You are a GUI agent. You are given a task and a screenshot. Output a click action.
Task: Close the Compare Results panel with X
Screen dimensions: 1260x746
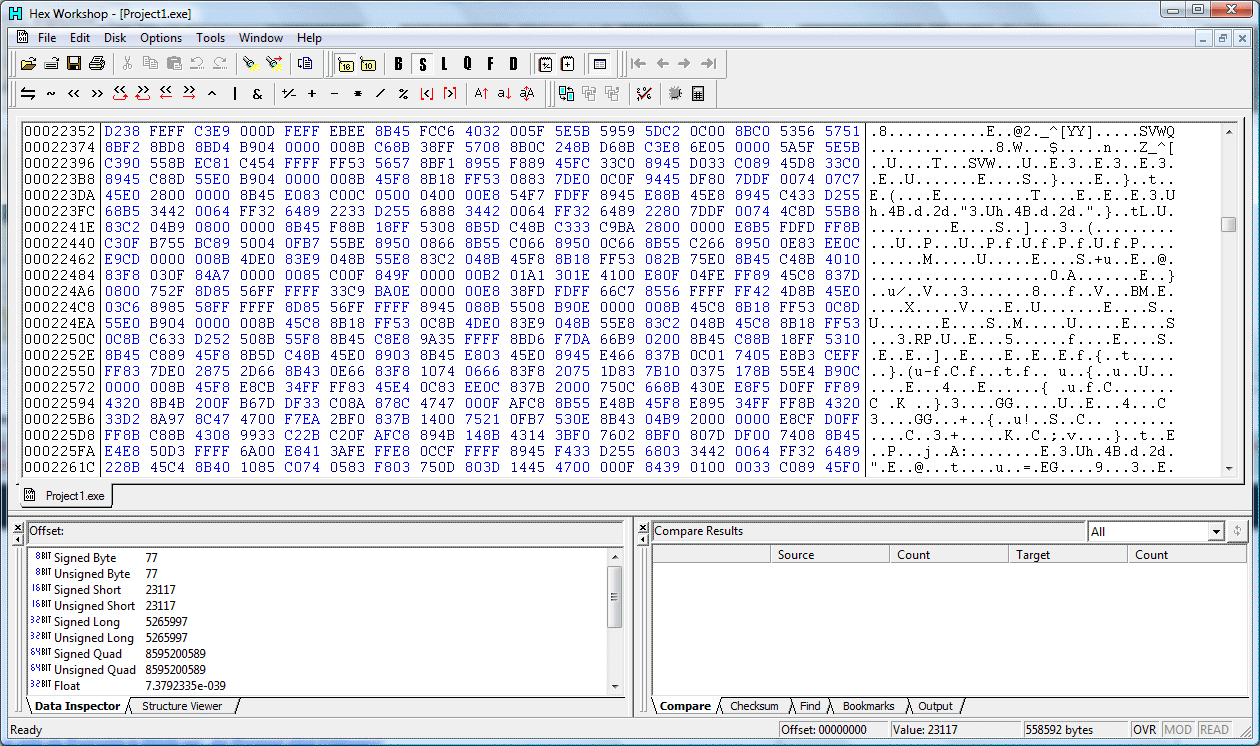643,527
